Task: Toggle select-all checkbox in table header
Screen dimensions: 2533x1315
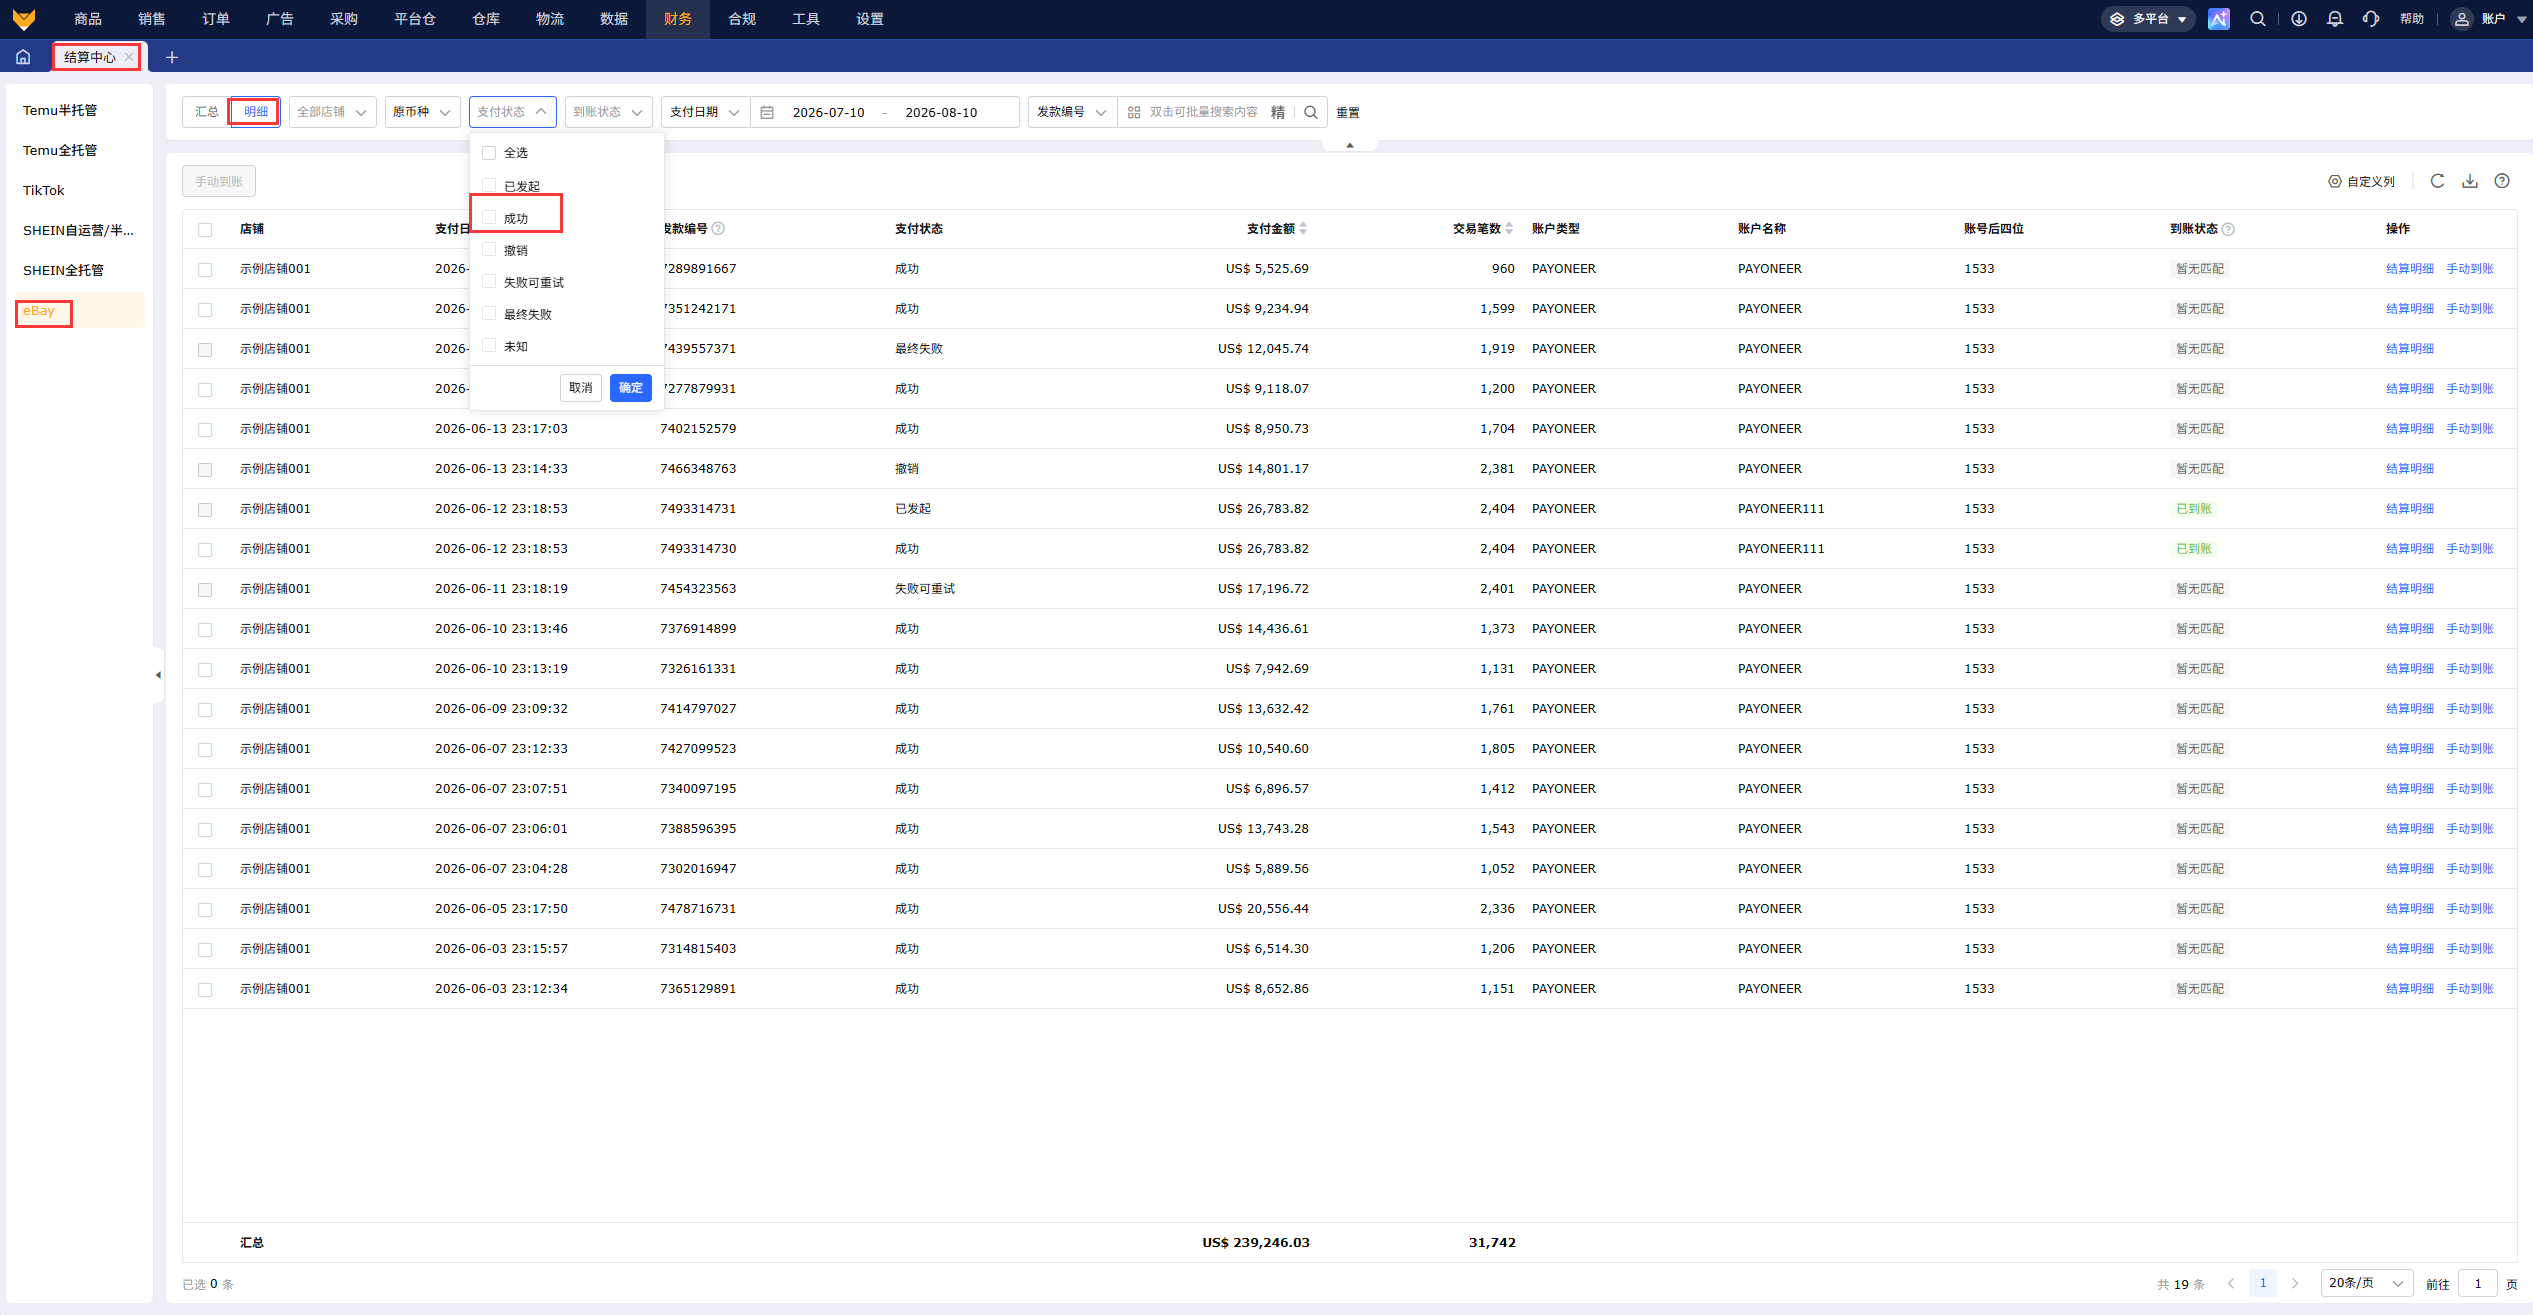Action: (x=205, y=230)
